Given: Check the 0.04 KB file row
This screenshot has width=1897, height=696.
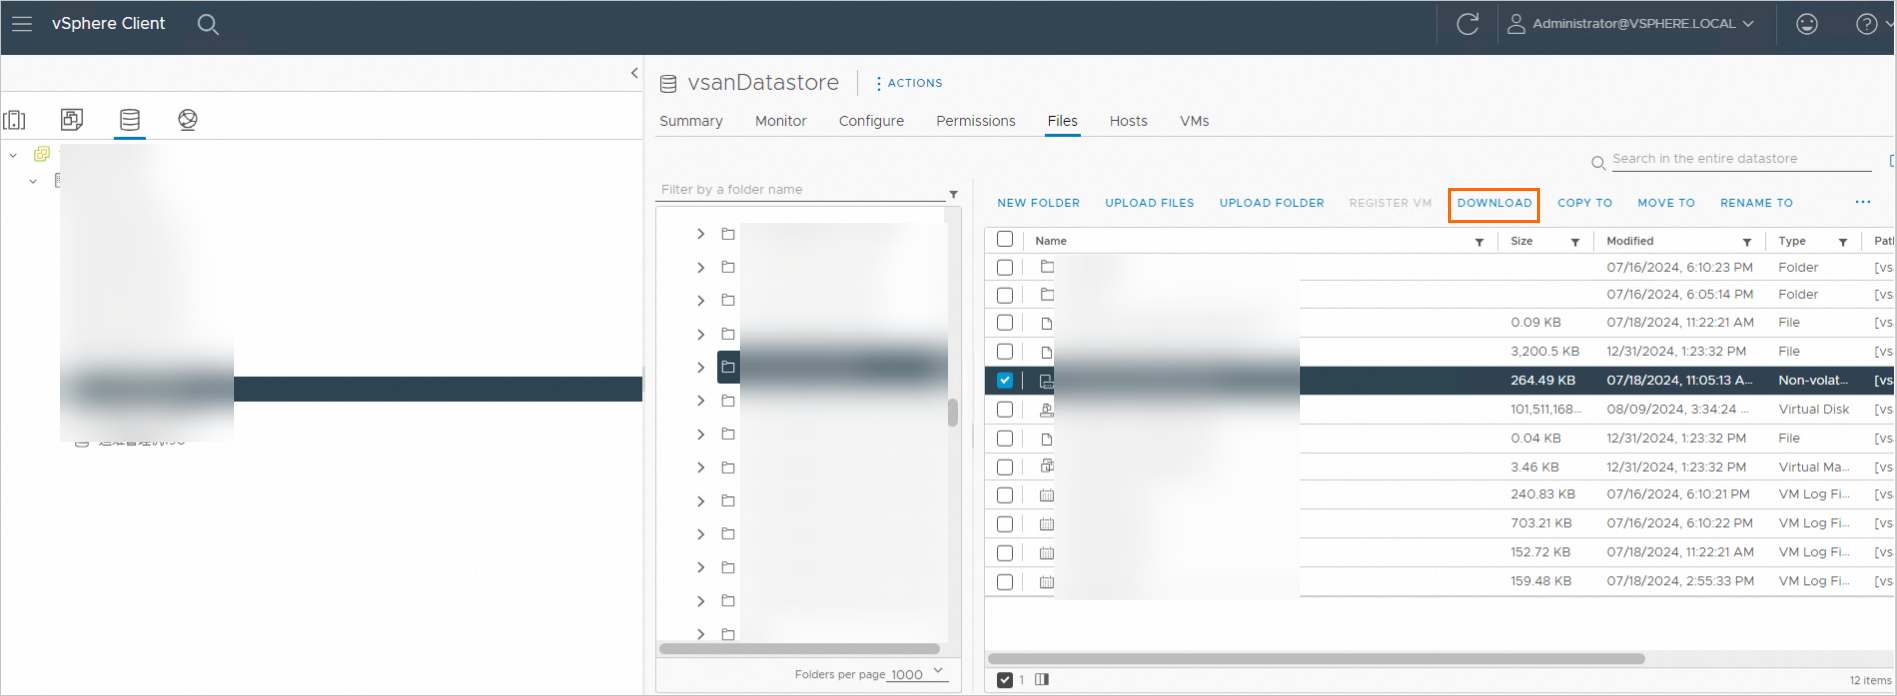Looking at the screenshot, I should [x=1005, y=439].
